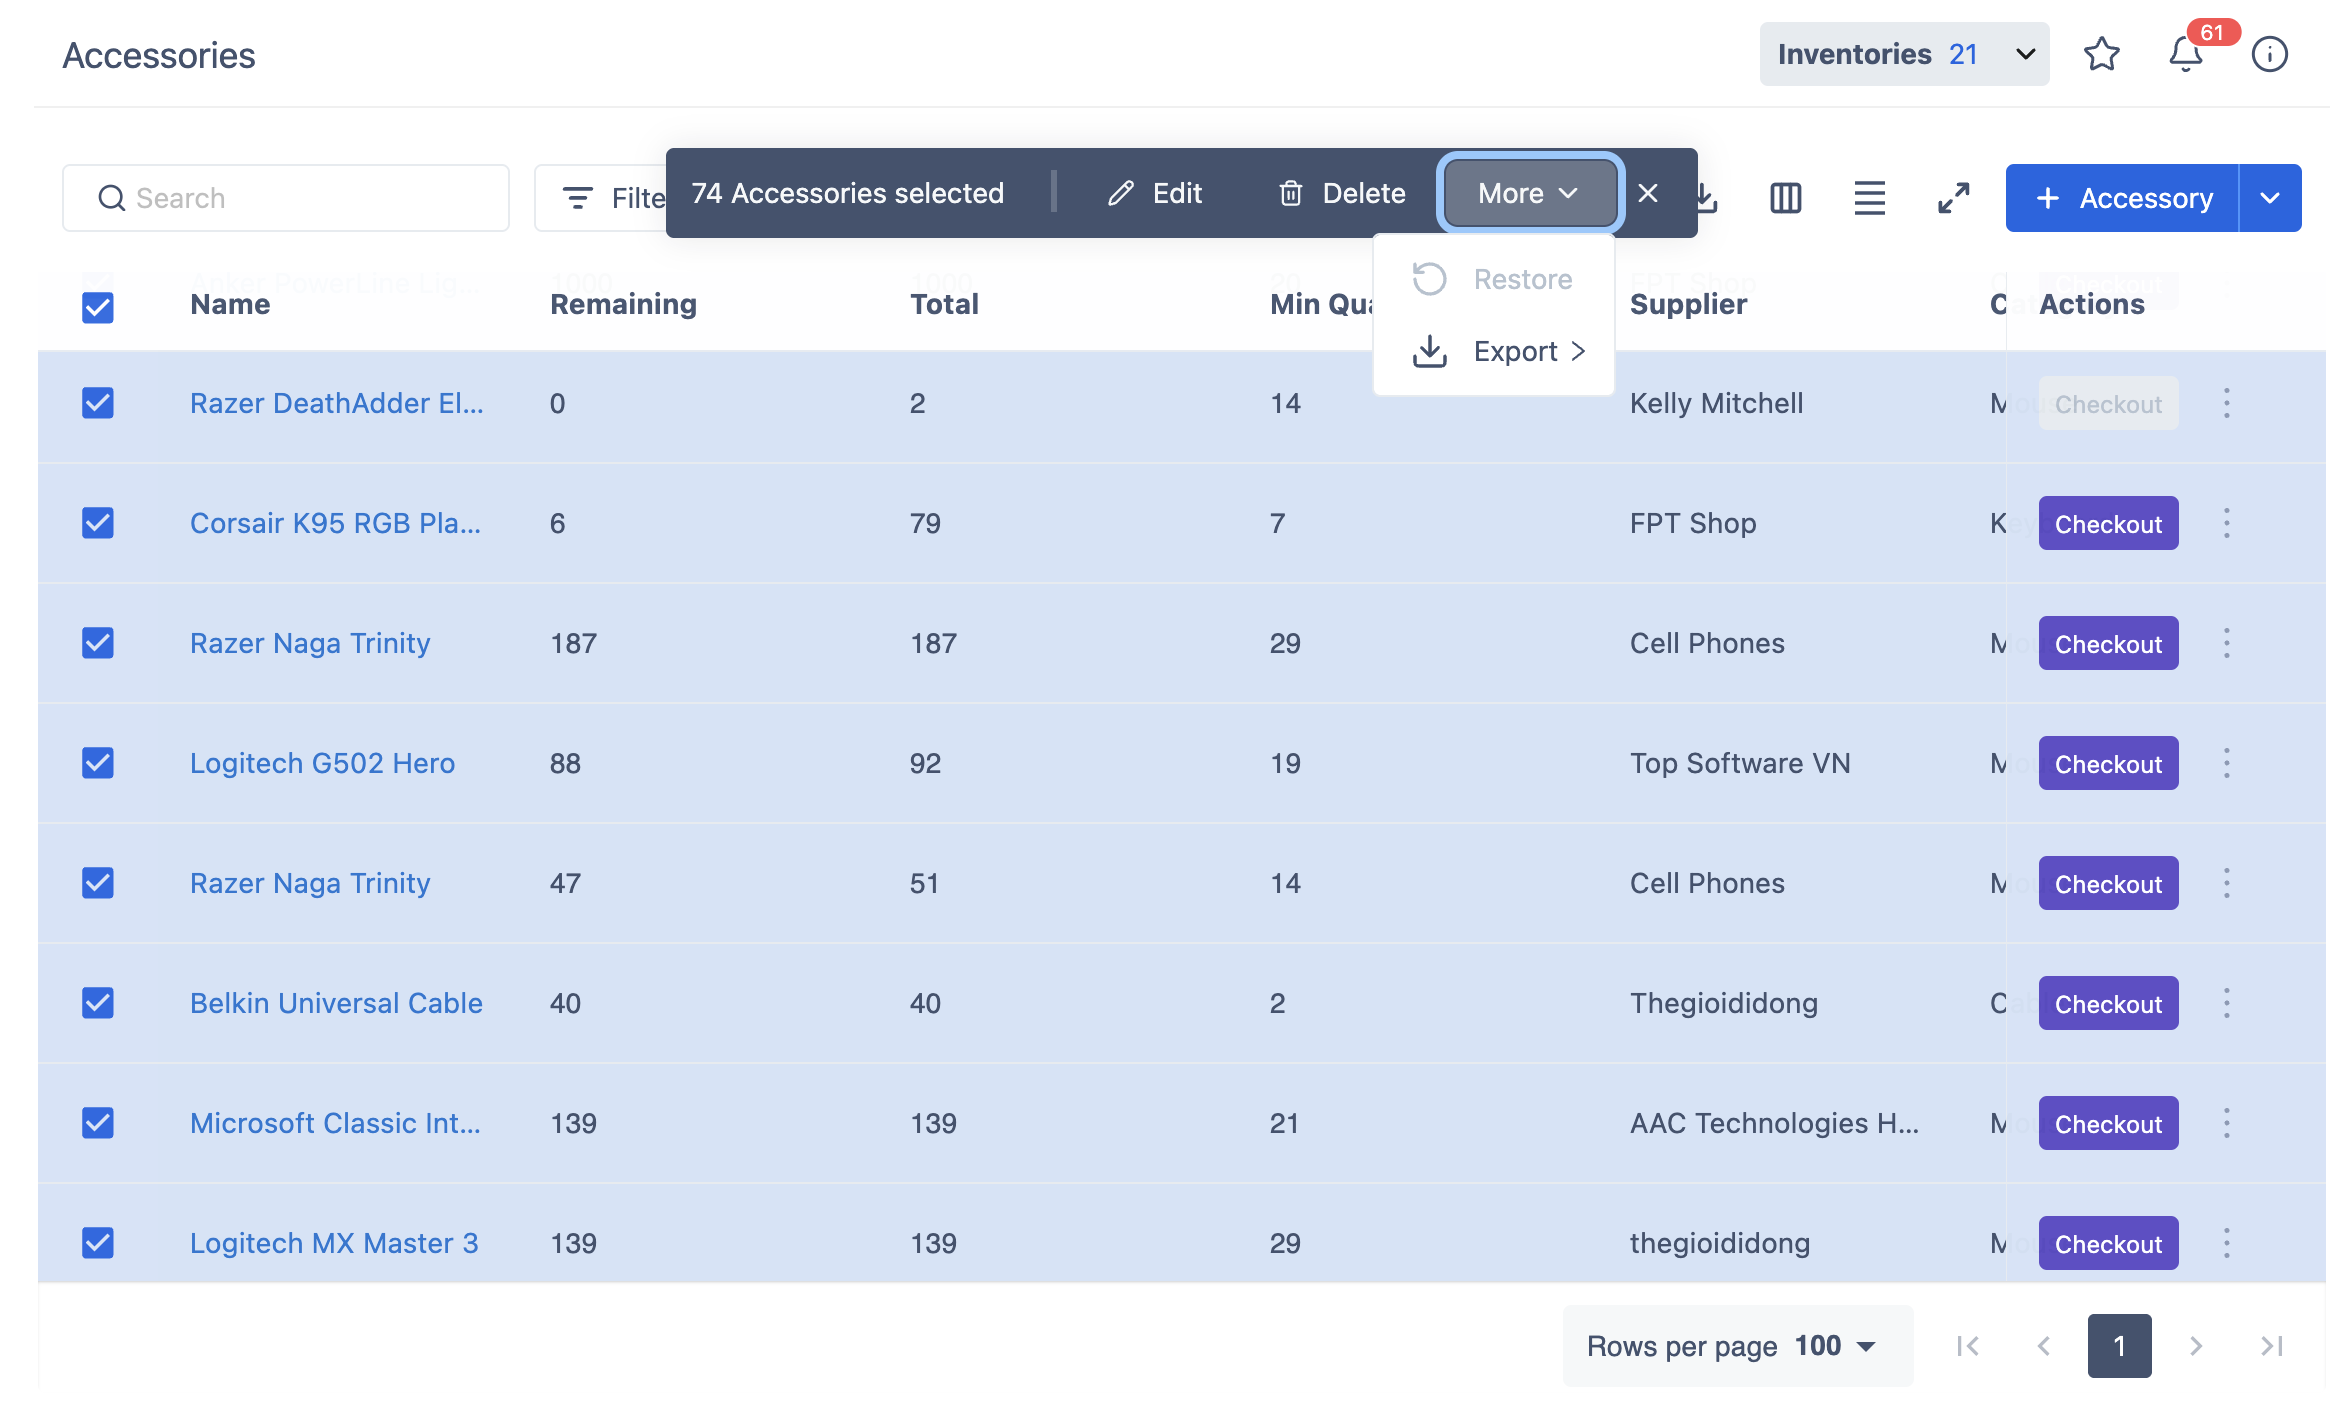Open the Inventories dropdown
Image resolution: width=2332 pixels, height=1414 pixels.
[x=1904, y=54]
